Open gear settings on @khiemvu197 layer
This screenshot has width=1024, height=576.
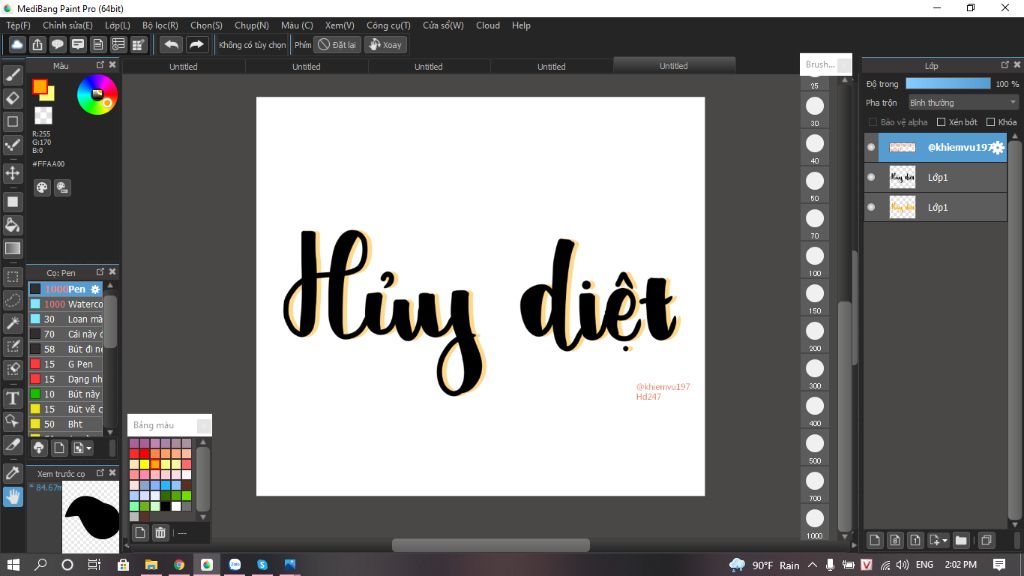pyautogui.click(x=997, y=148)
